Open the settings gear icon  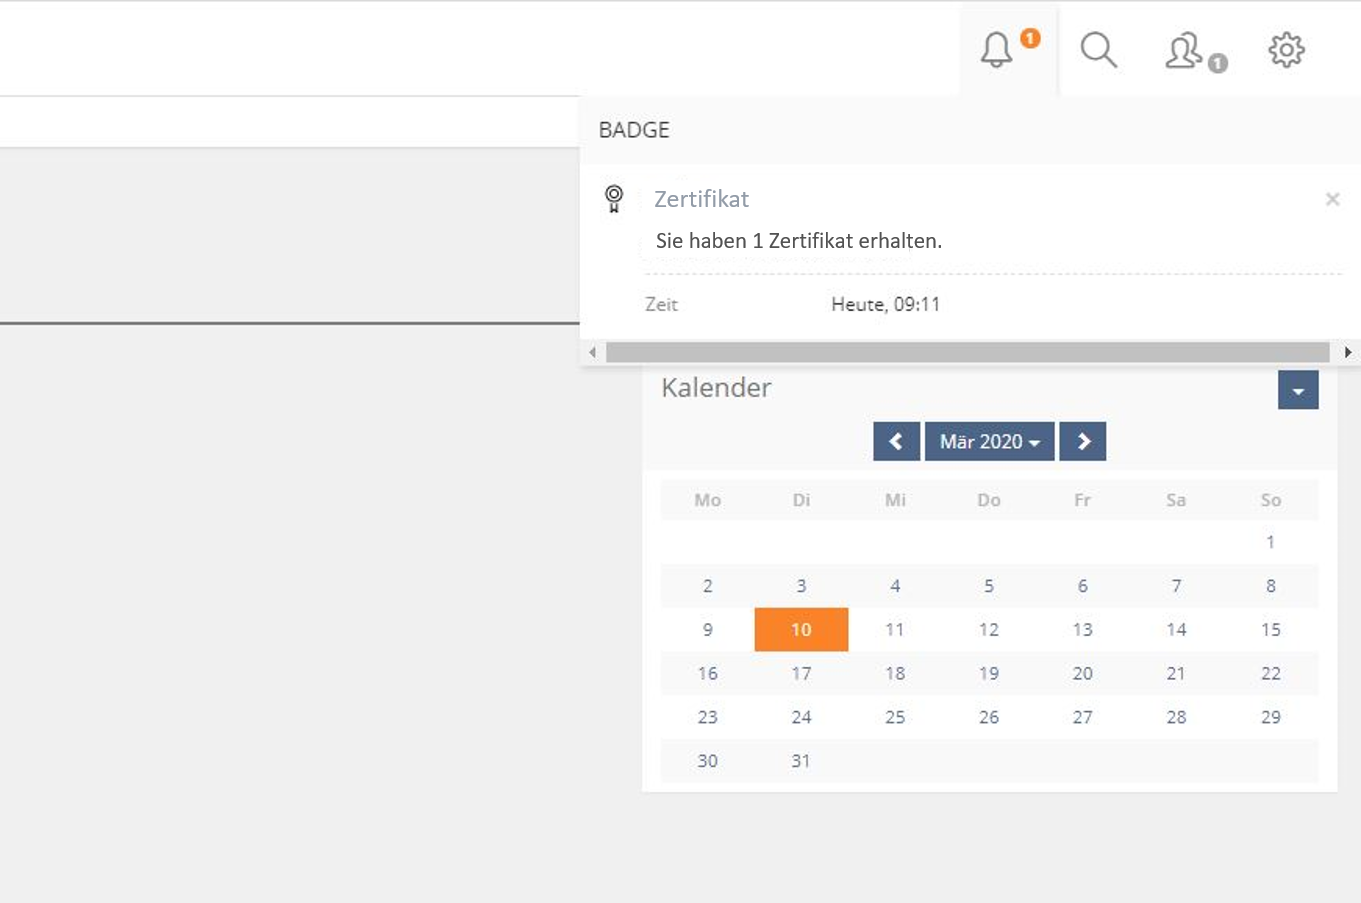[x=1286, y=49]
